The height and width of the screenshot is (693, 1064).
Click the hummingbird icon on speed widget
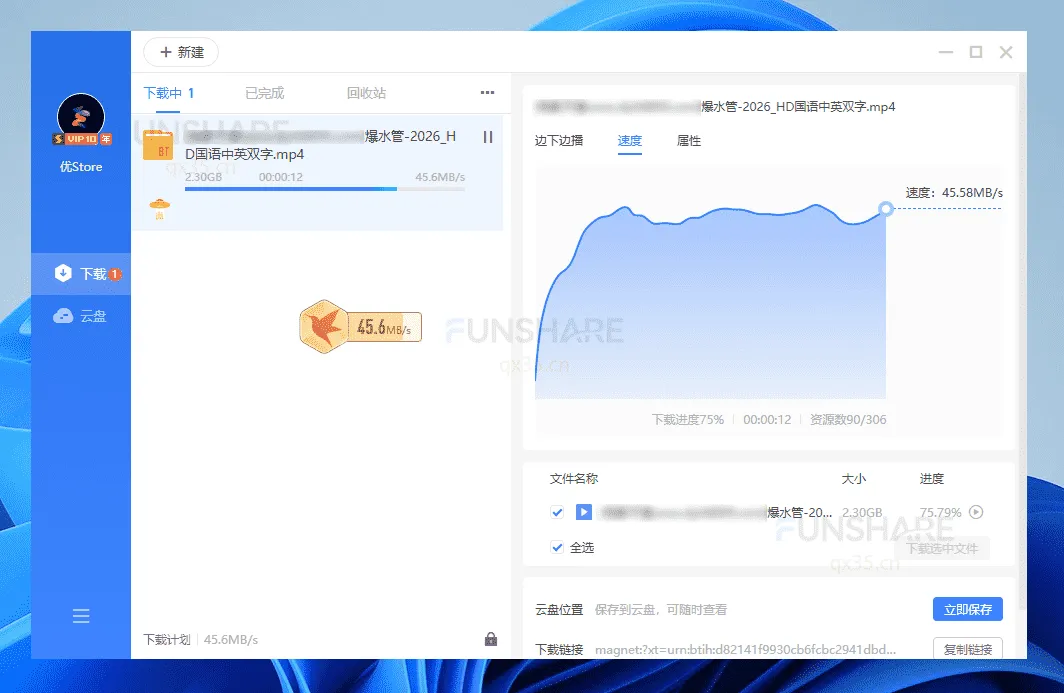[324, 326]
